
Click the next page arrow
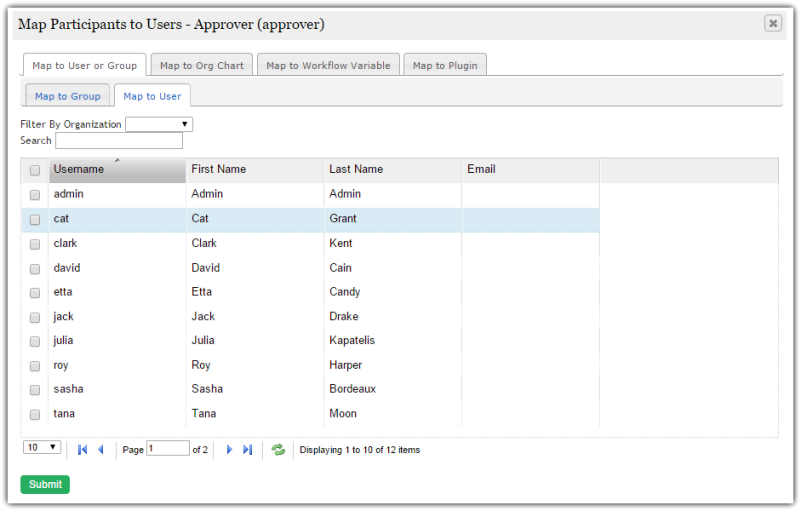(x=229, y=450)
